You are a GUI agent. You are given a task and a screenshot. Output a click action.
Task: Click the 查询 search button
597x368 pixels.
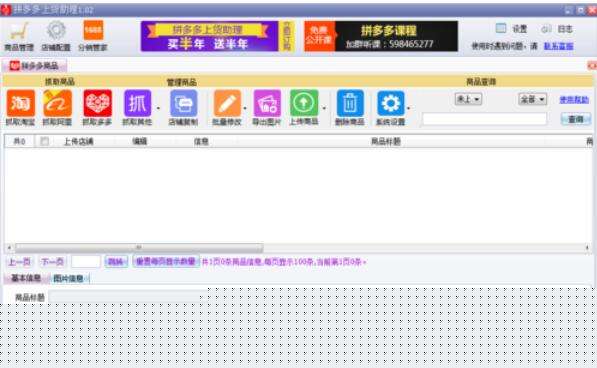[x=576, y=119]
